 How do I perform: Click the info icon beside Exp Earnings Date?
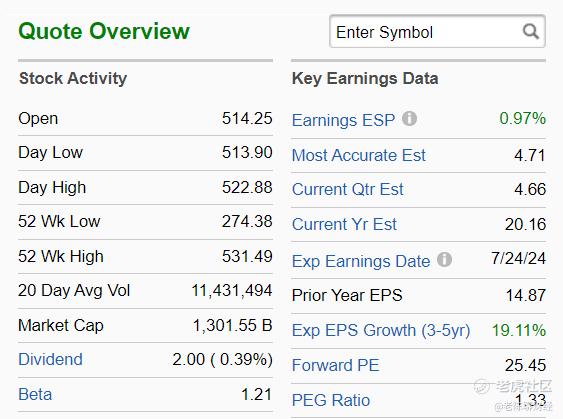(444, 260)
